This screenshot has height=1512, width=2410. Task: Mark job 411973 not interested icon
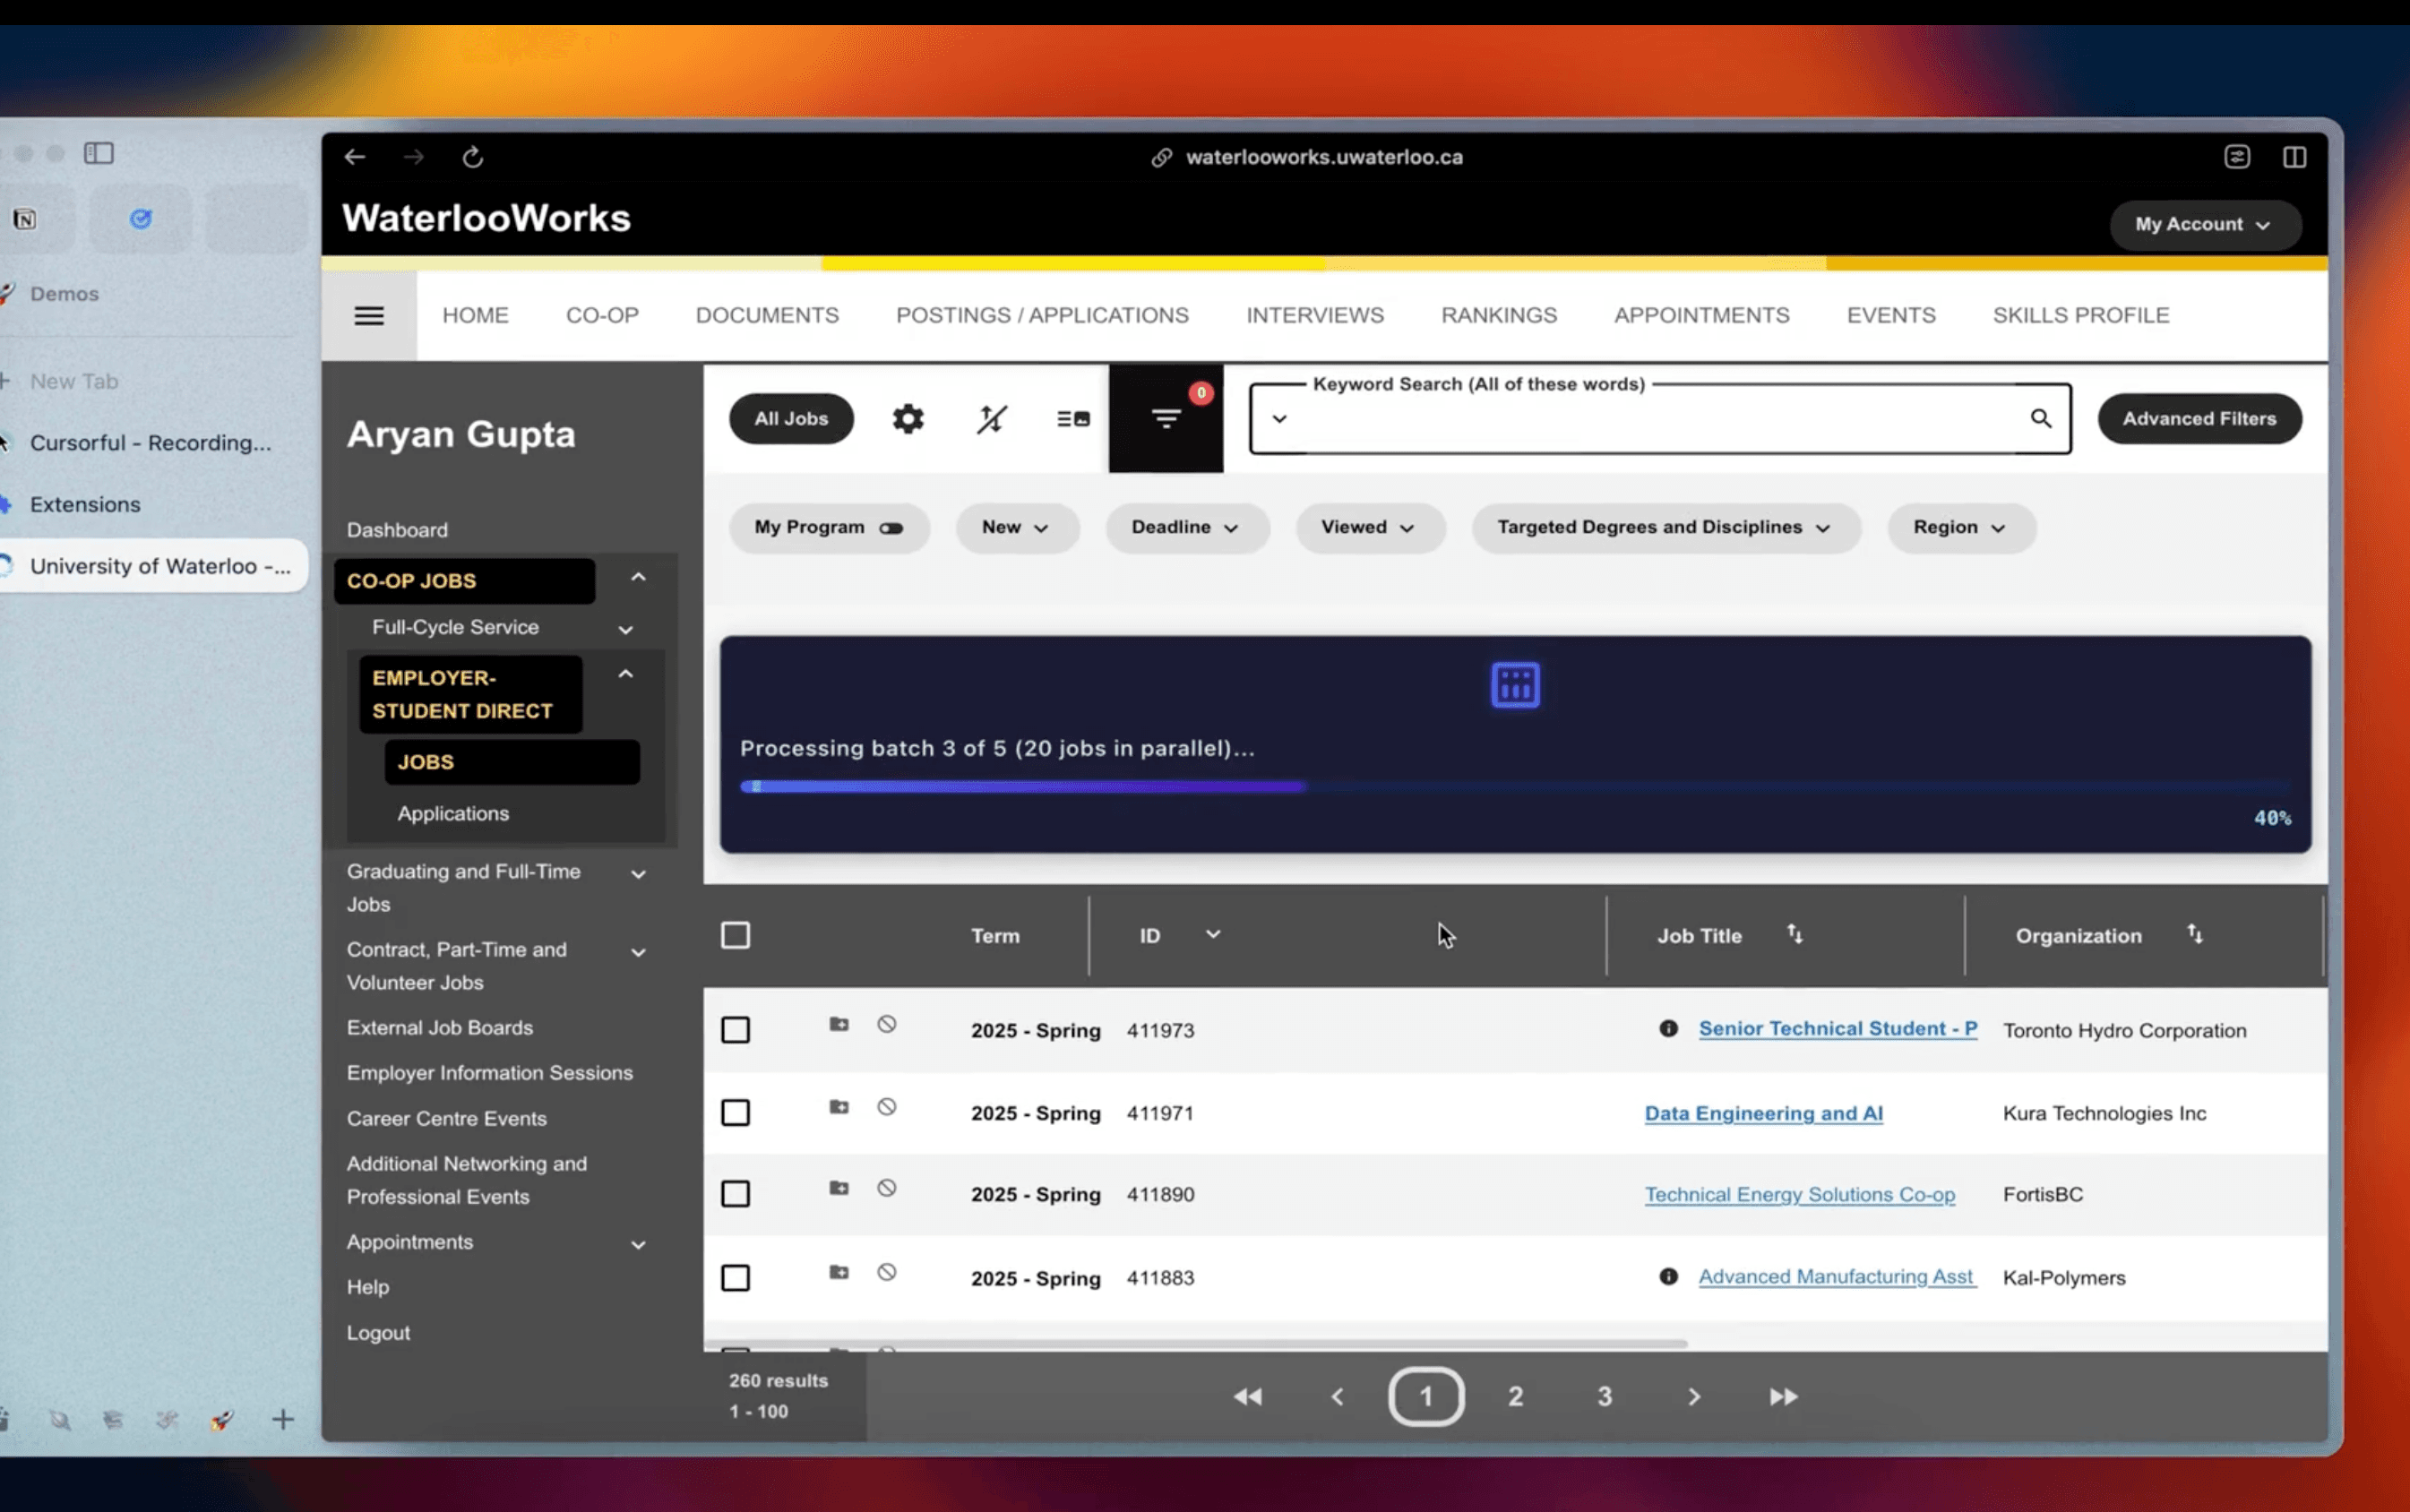coord(886,1024)
